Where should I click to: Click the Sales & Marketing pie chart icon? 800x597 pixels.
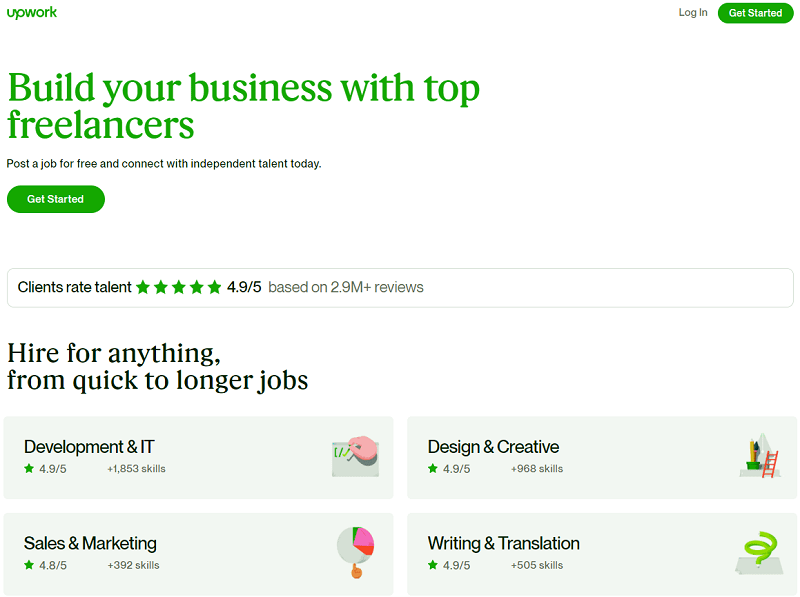click(356, 552)
